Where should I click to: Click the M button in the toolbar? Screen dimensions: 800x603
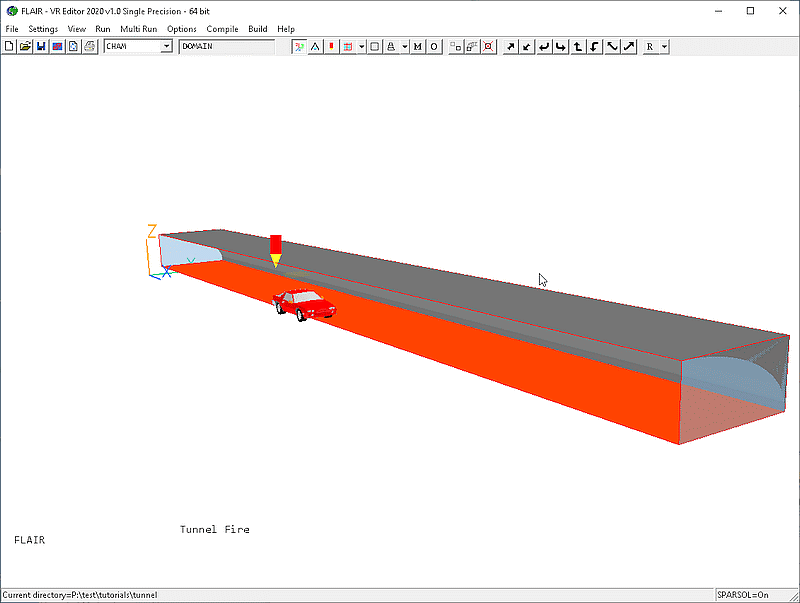tap(417, 47)
